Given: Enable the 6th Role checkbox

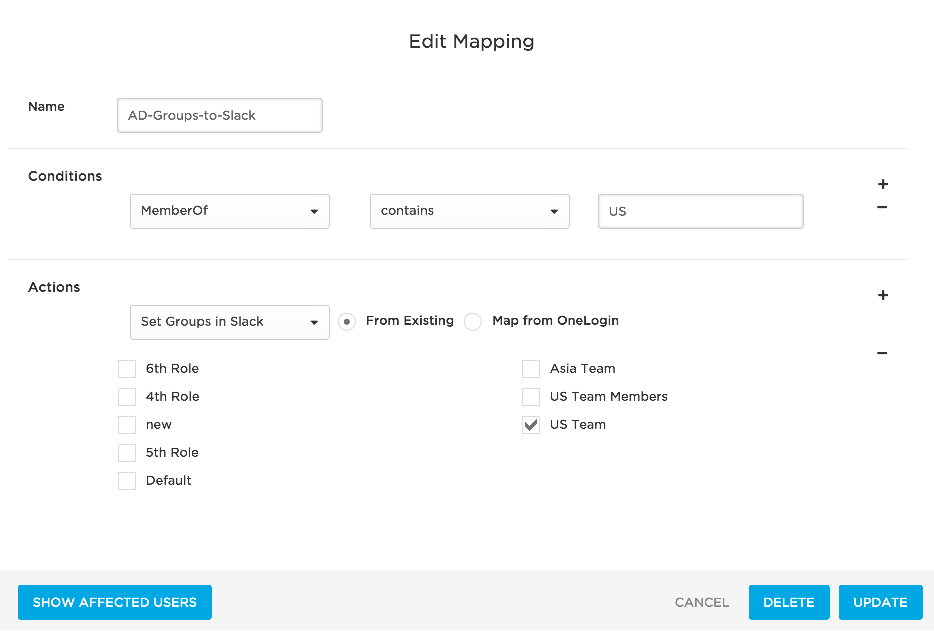Looking at the screenshot, I should coord(127,369).
